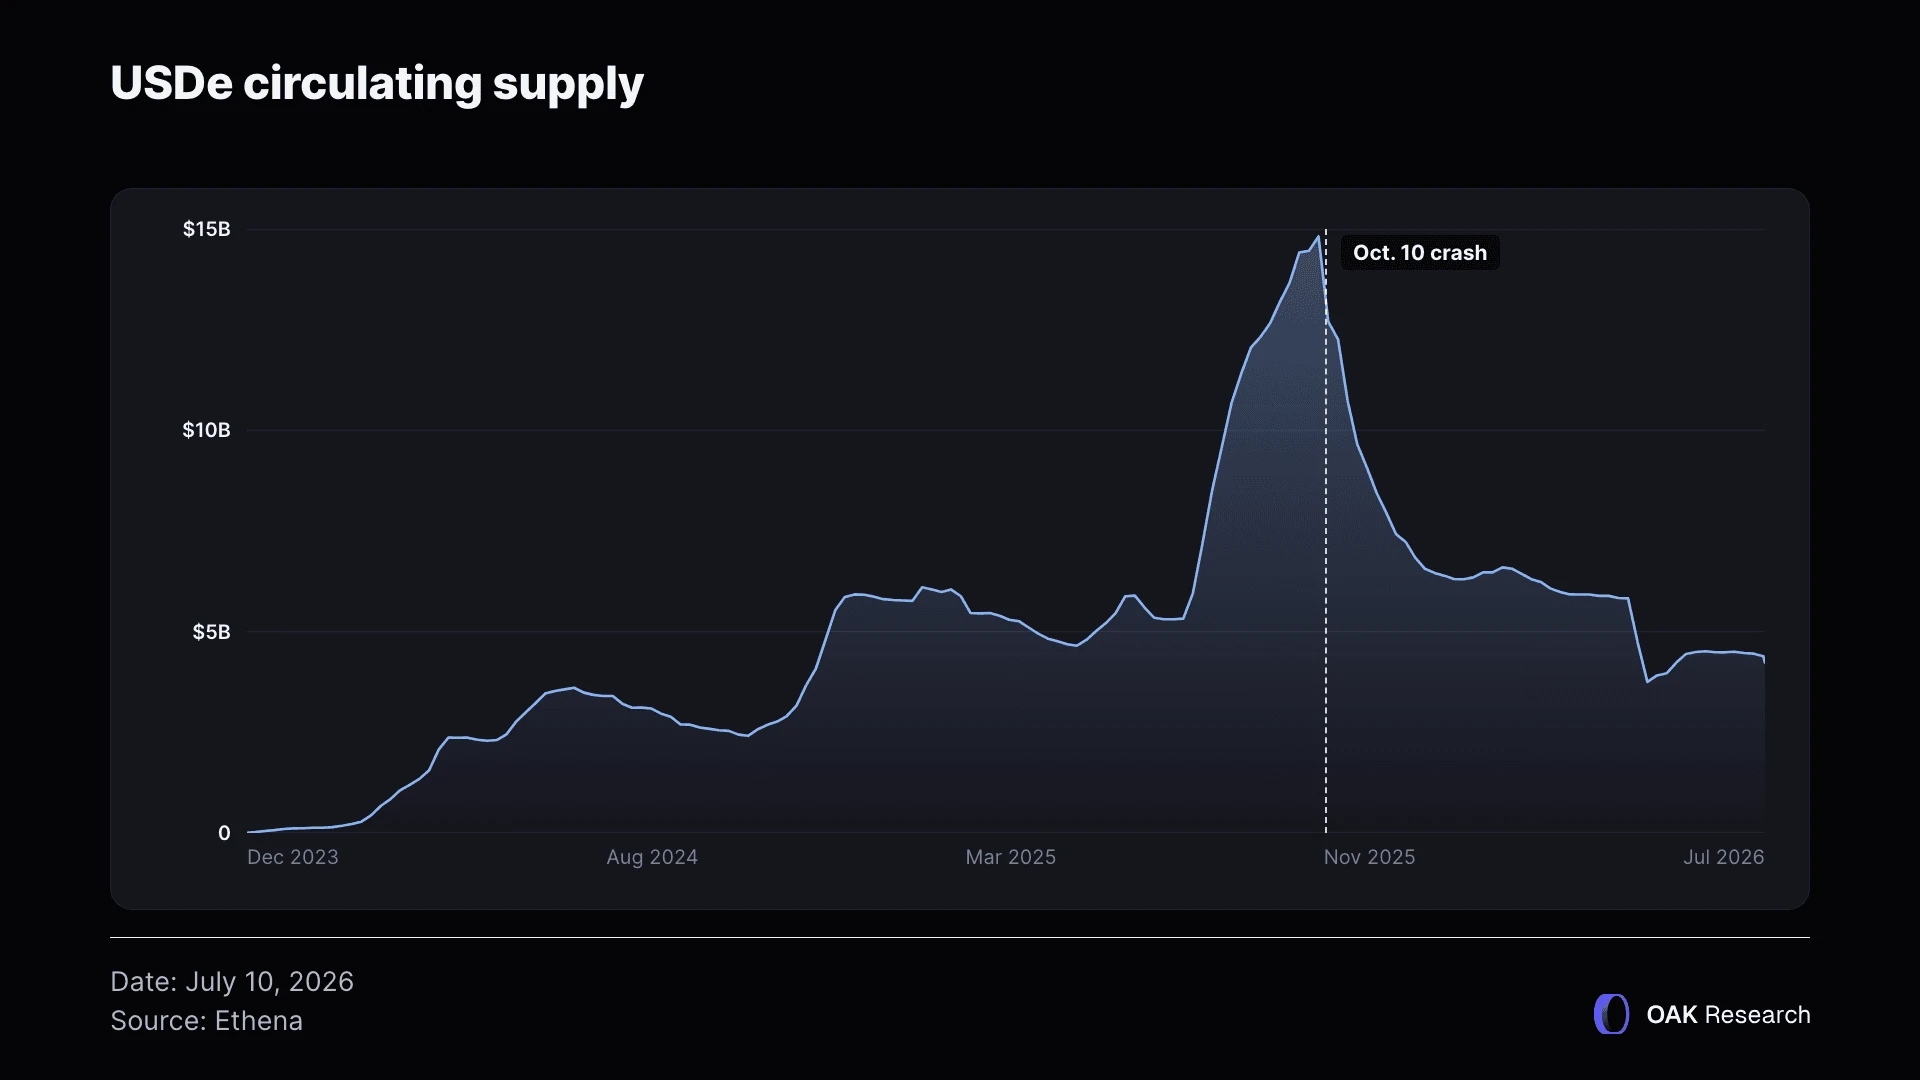Click 'Source: Ethena' text
This screenshot has height=1080, width=1920.
click(x=206, y=1021)
